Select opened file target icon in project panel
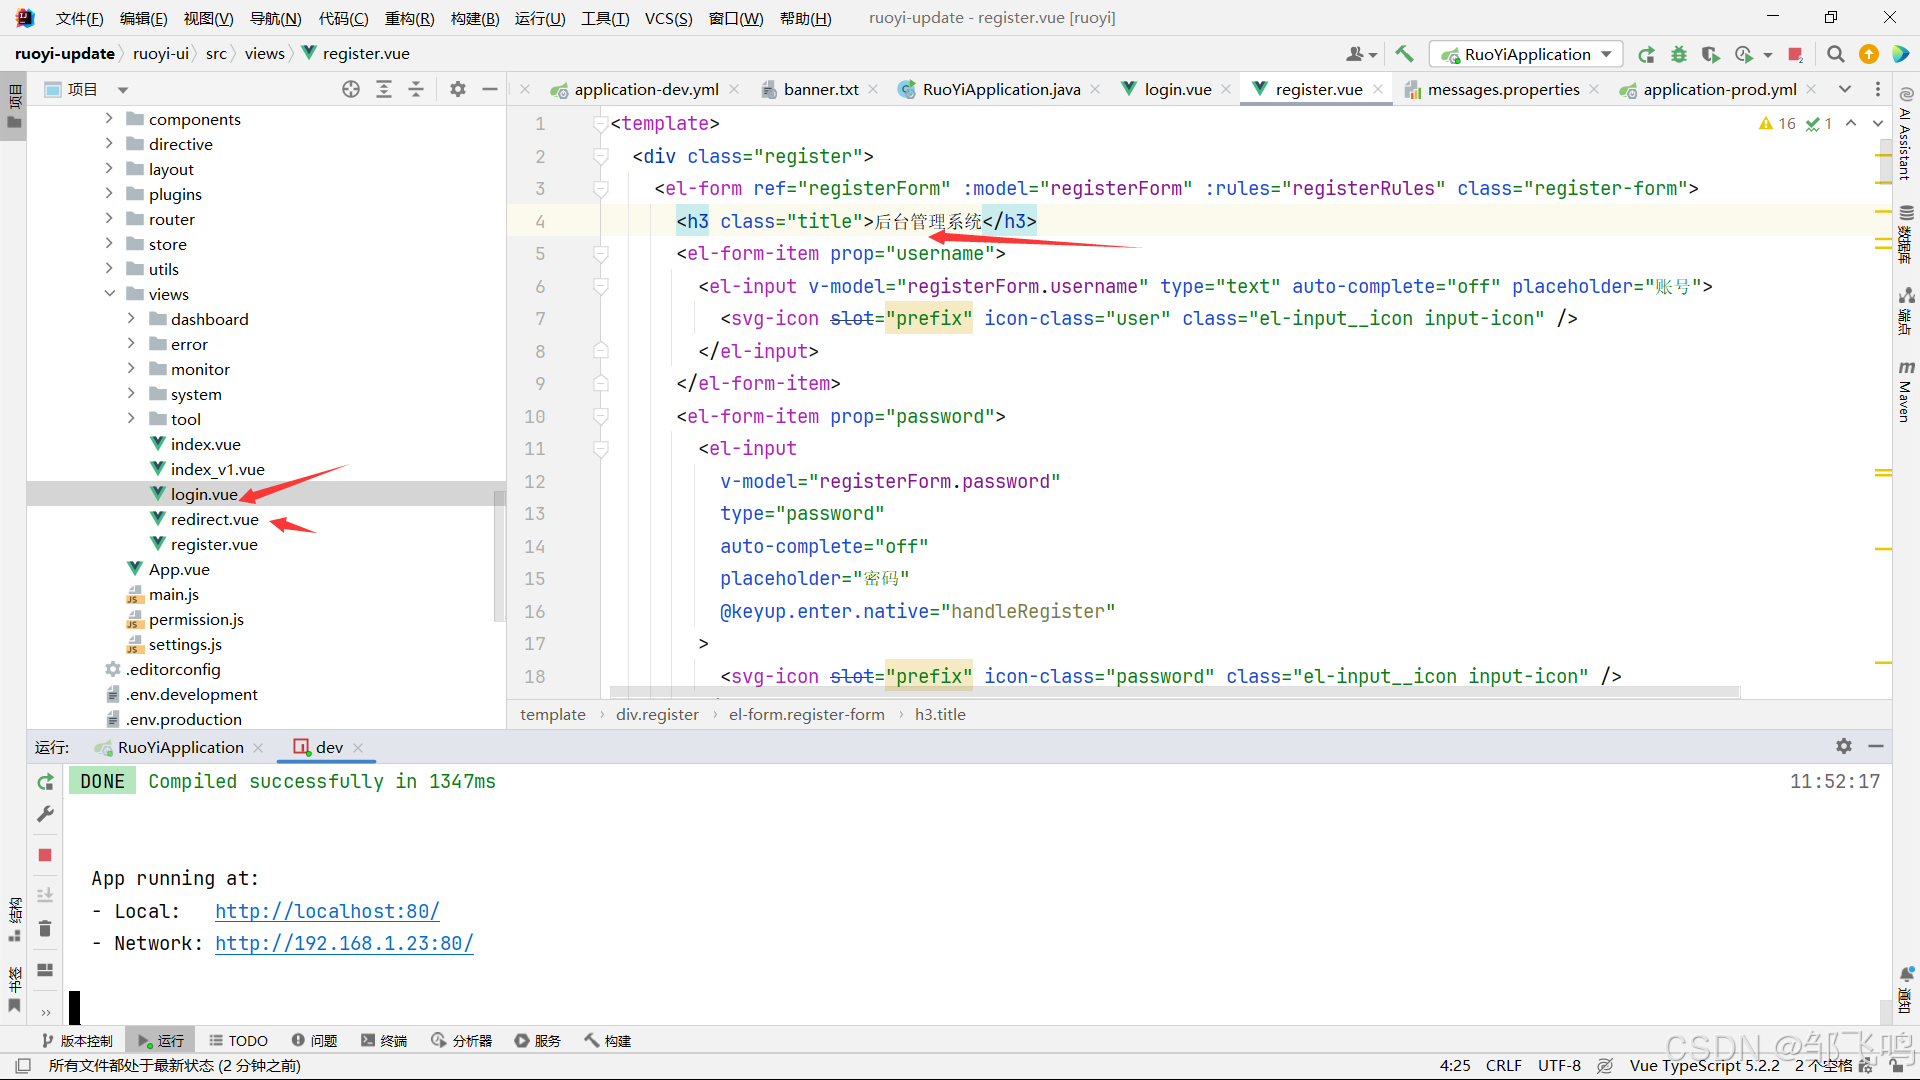 tap(351, 89)
